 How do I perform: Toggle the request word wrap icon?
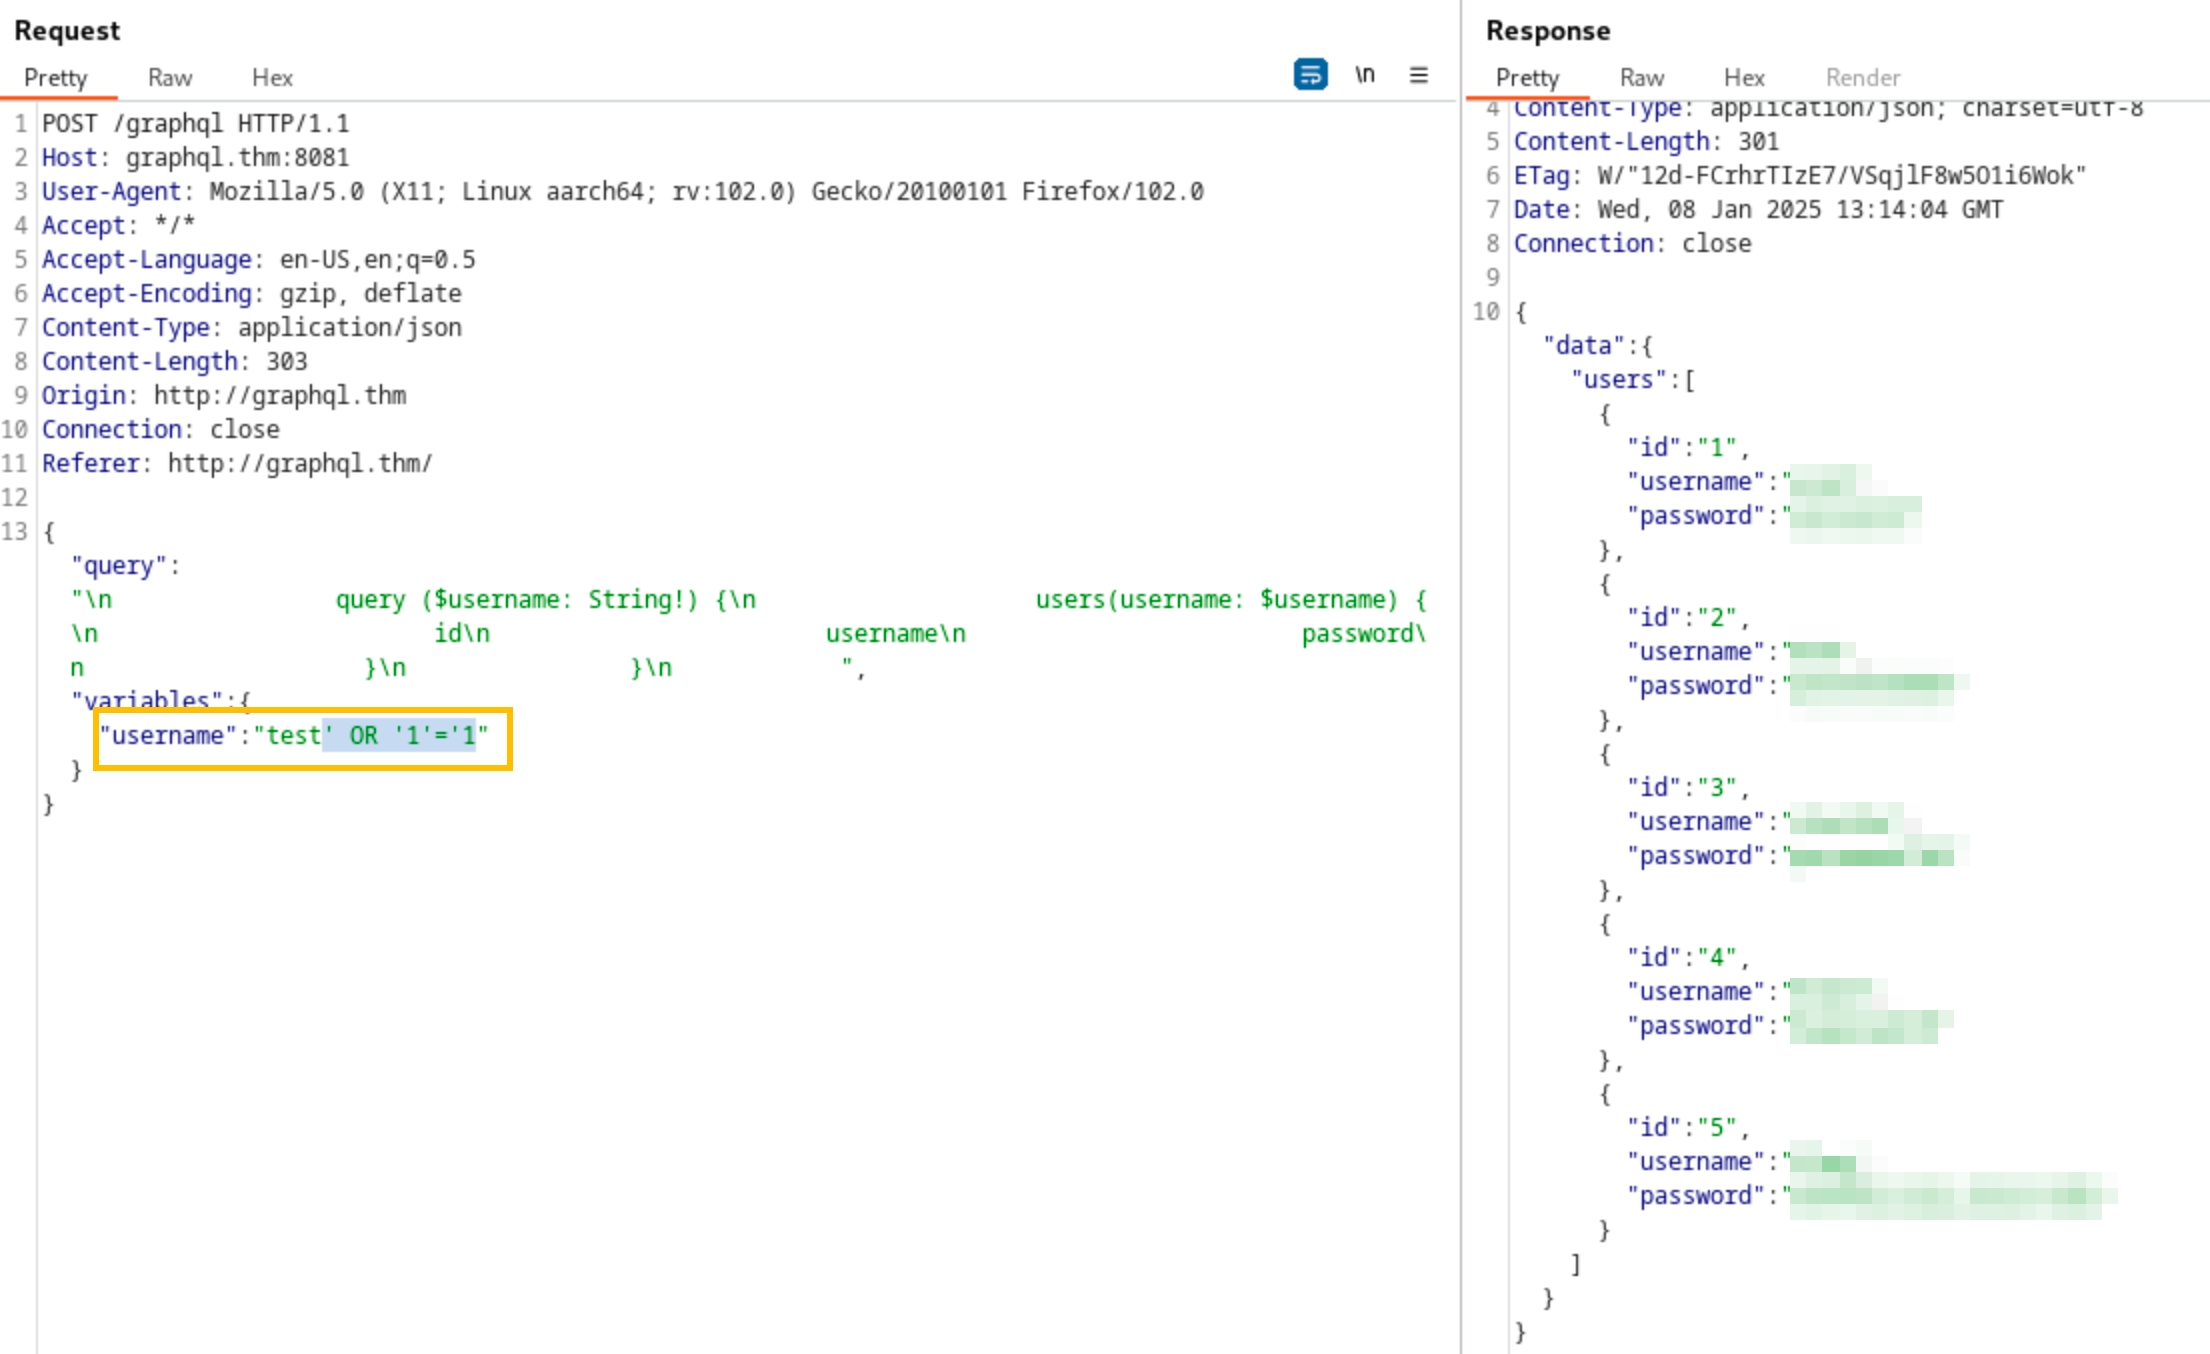coord(1310,75)
